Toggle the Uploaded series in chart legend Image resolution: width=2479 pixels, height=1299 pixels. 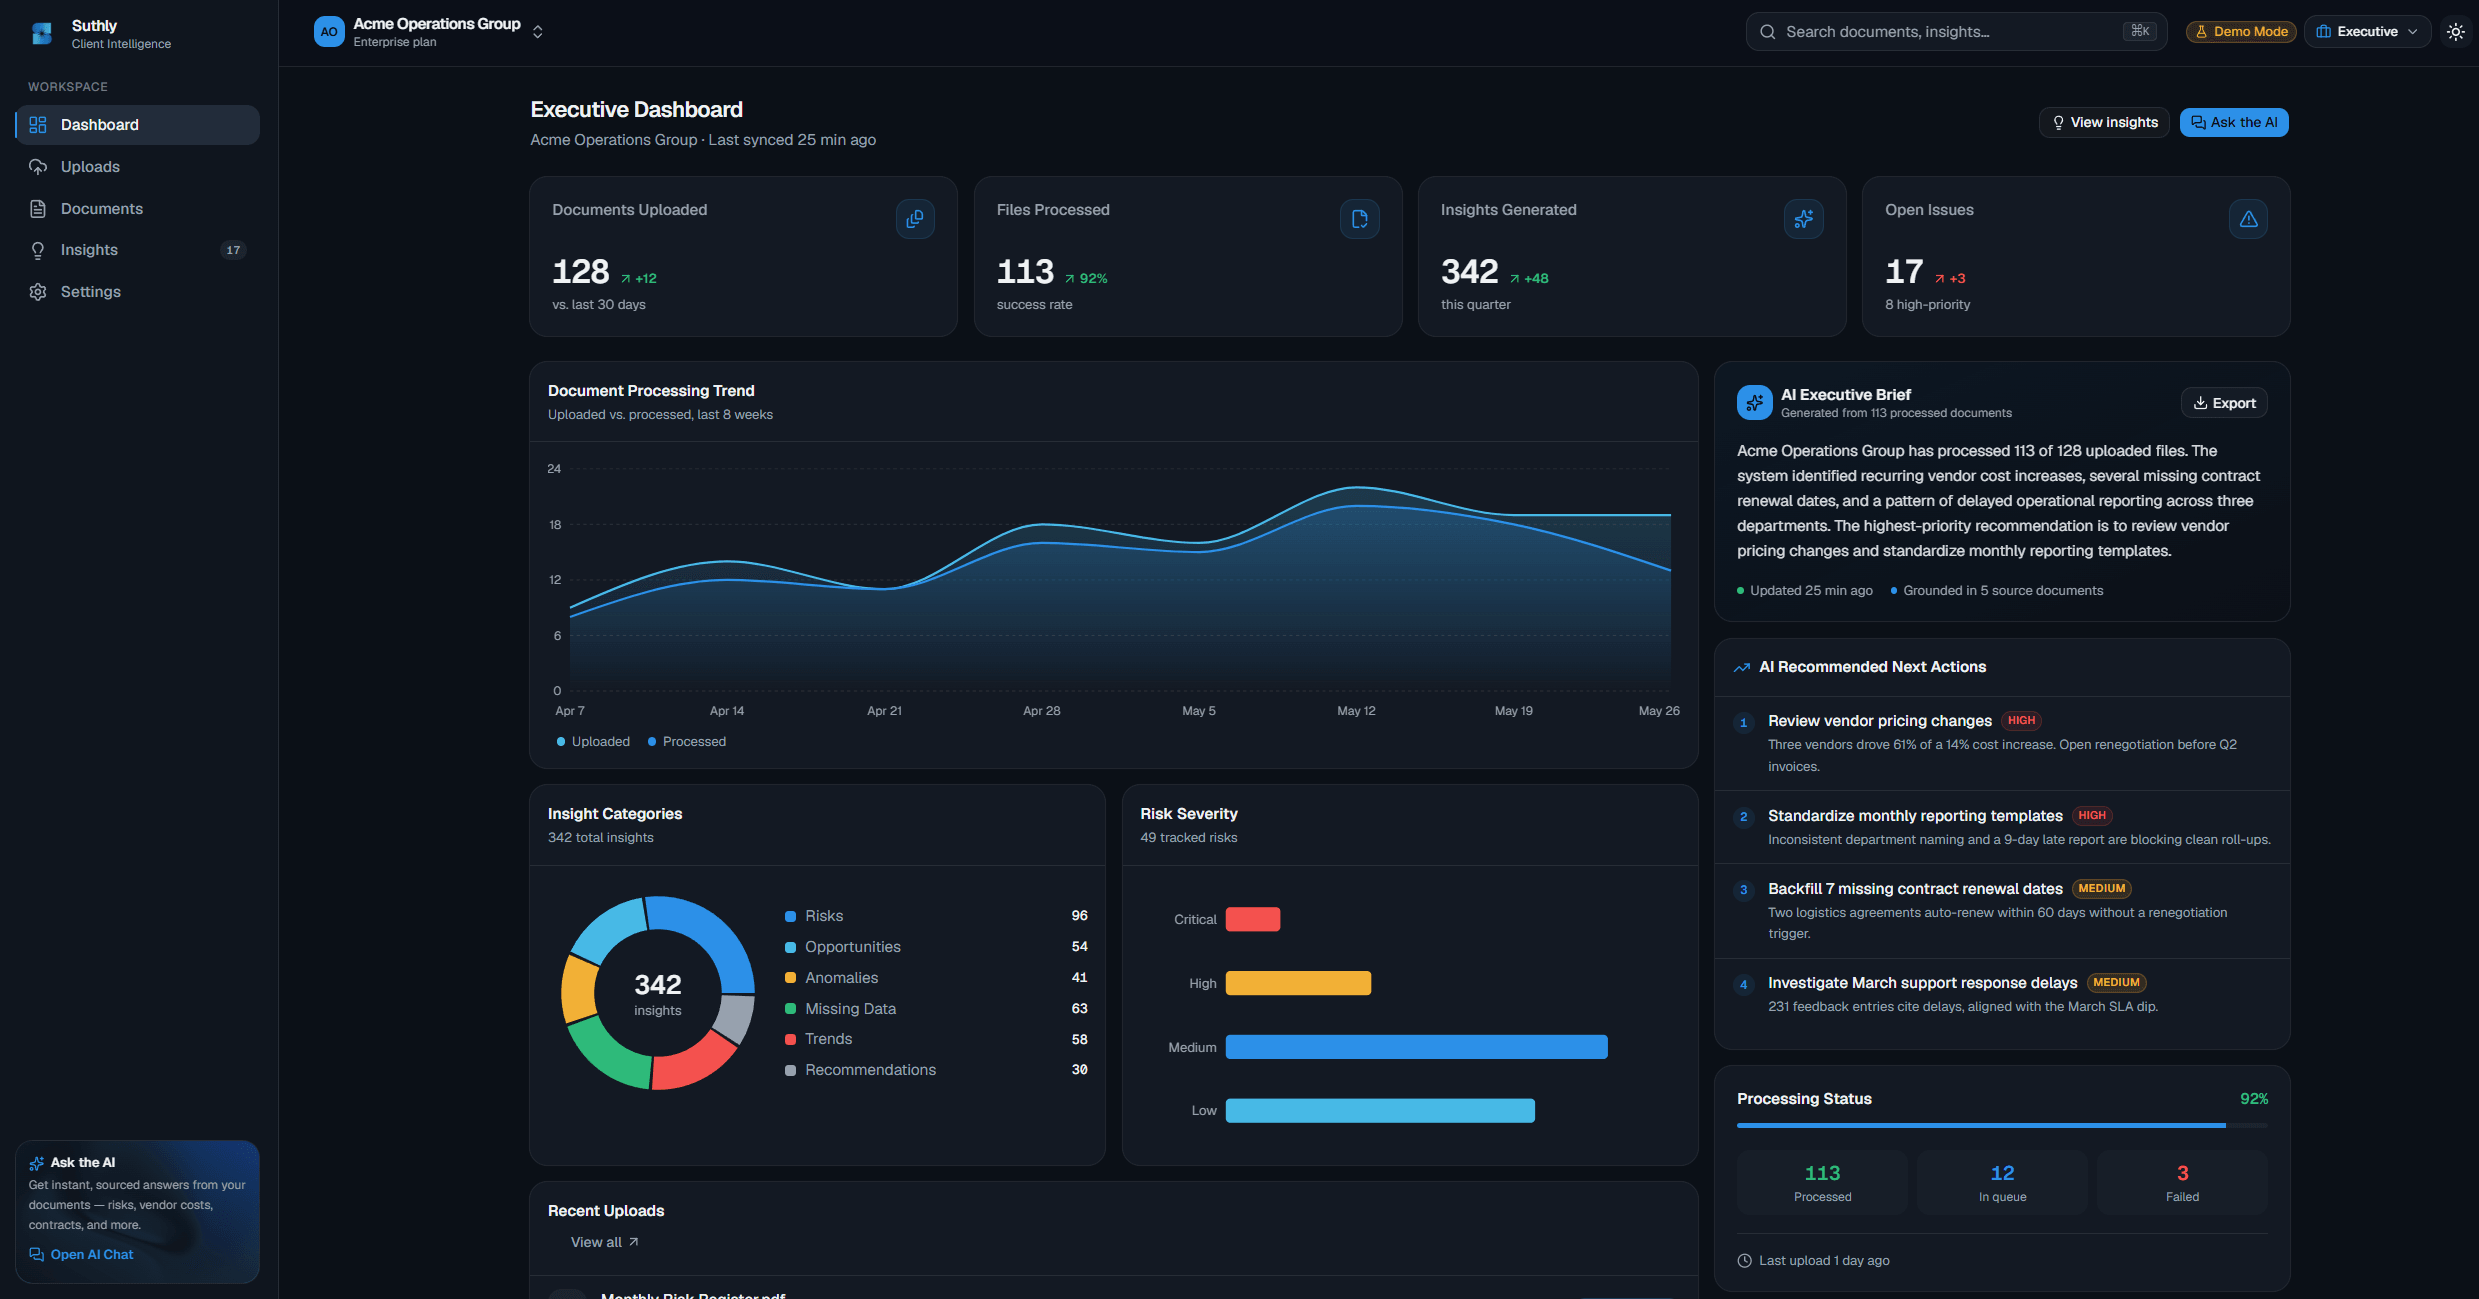click(593, 741)
